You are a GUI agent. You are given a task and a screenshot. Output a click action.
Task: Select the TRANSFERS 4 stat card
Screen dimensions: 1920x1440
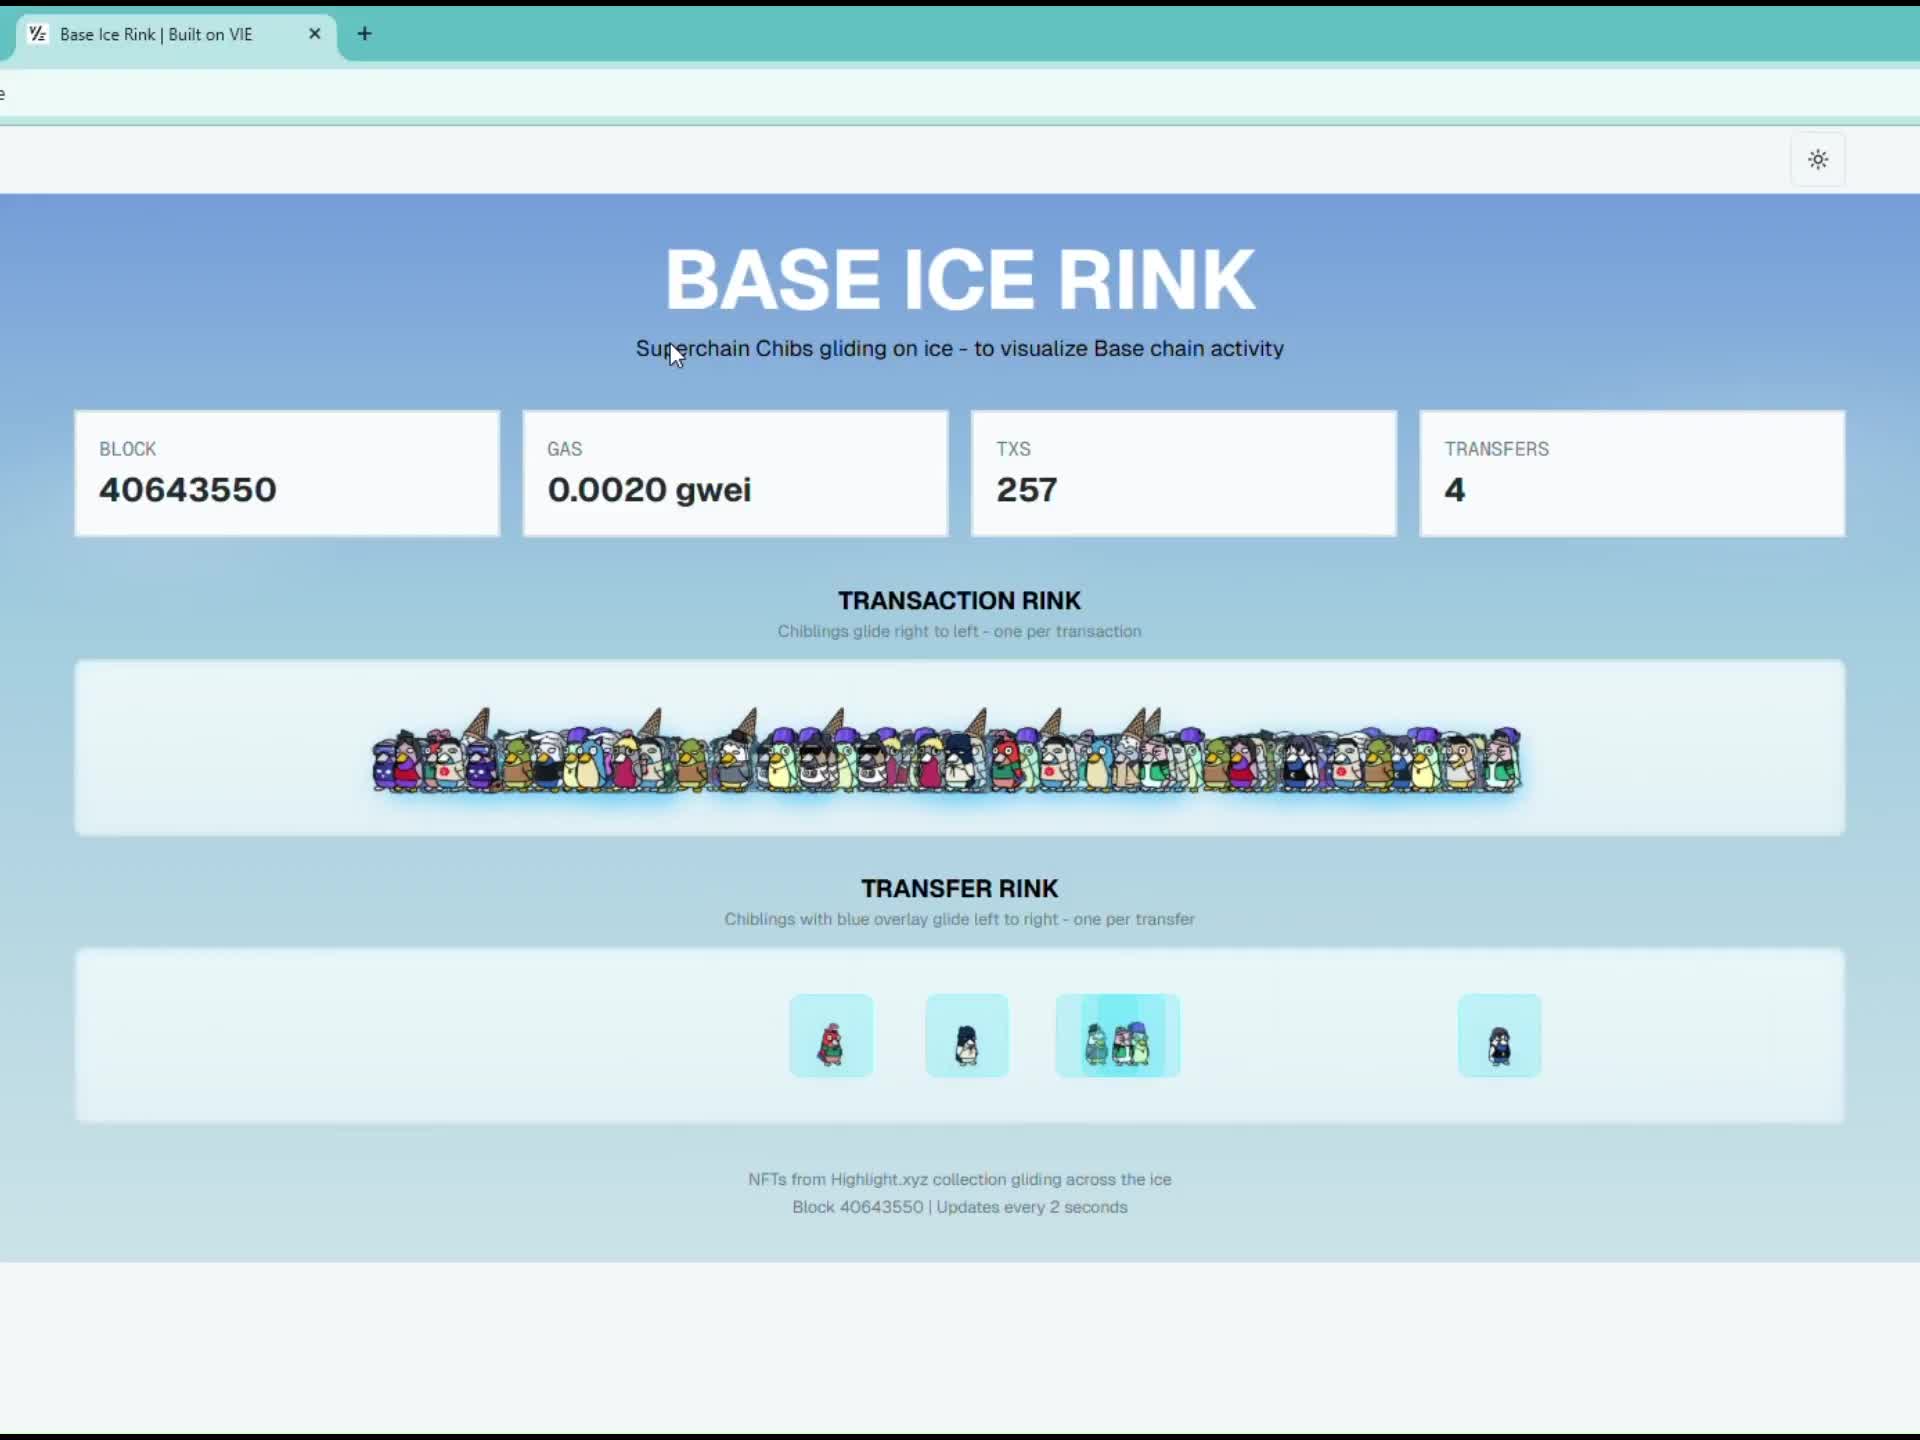pyautogui.click(x=1631, y=473)
